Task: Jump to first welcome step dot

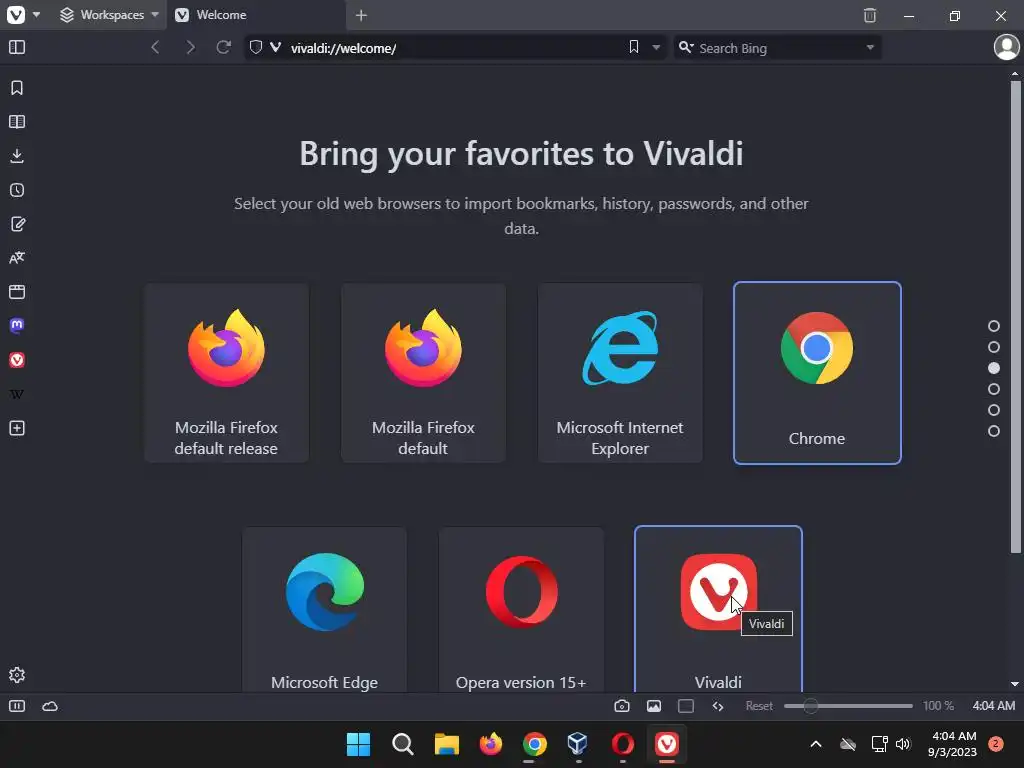Action: click(x=994, y=326)
